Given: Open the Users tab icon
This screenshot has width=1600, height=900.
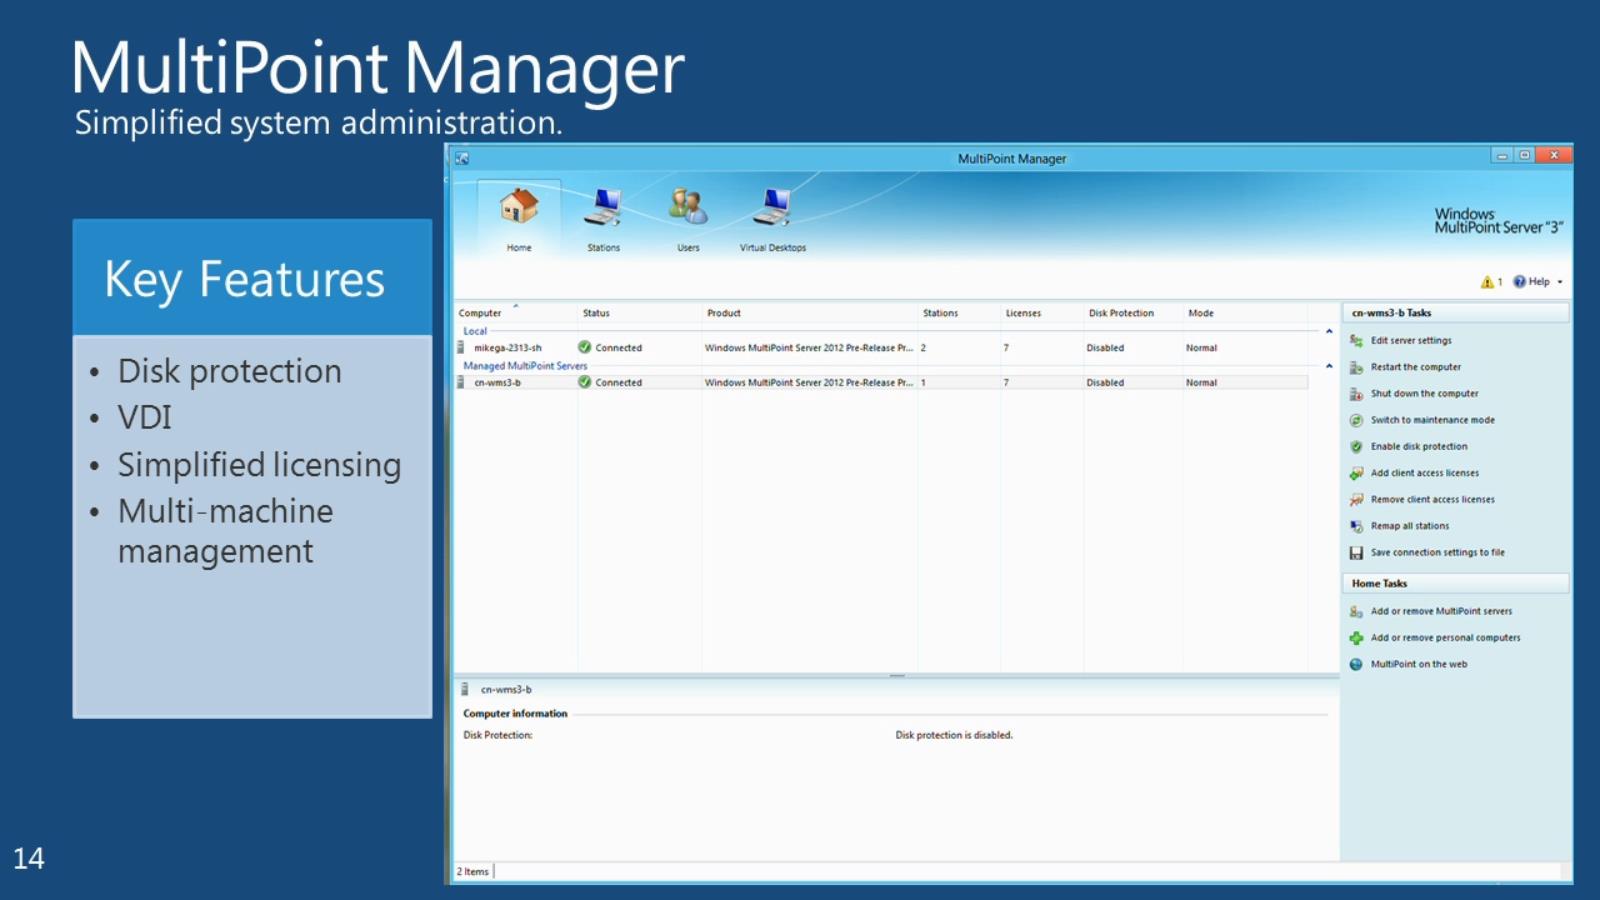Looking at the screenshot, I should click(x=688, y=206).
